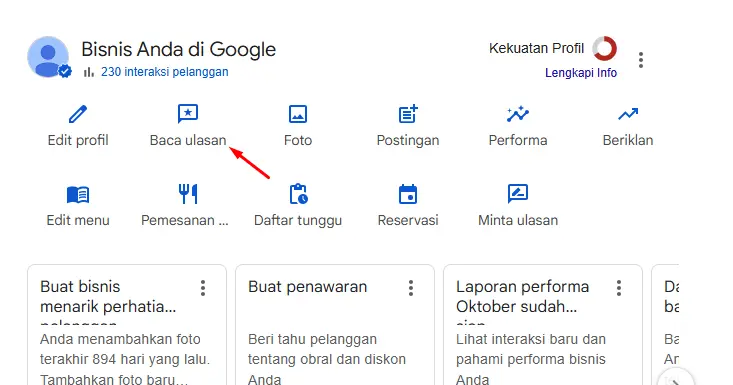733x385 pixels.
Task: Open the 230 interaksi pelanggan link
Action: coord(165,72)
